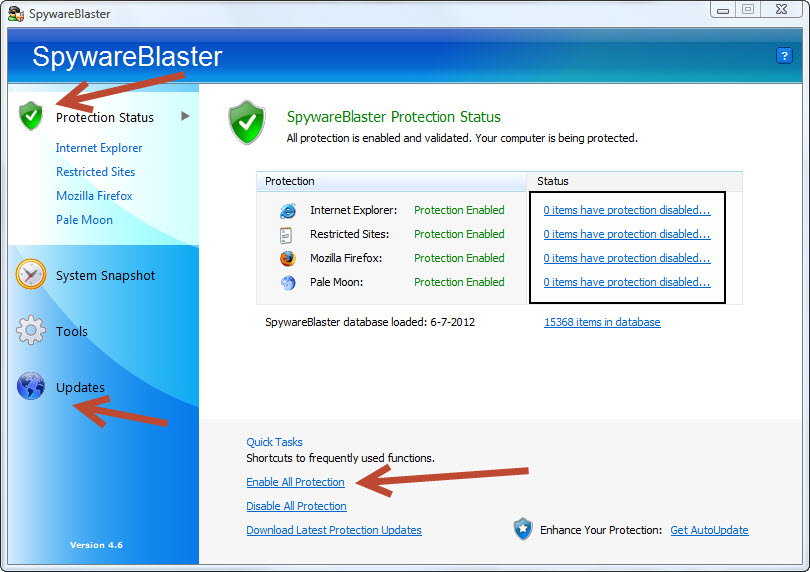Image resolution: width=810 pixels, height=572 pixels.
Task: Open the Updates globe icon
Action: tap(30, 386)
